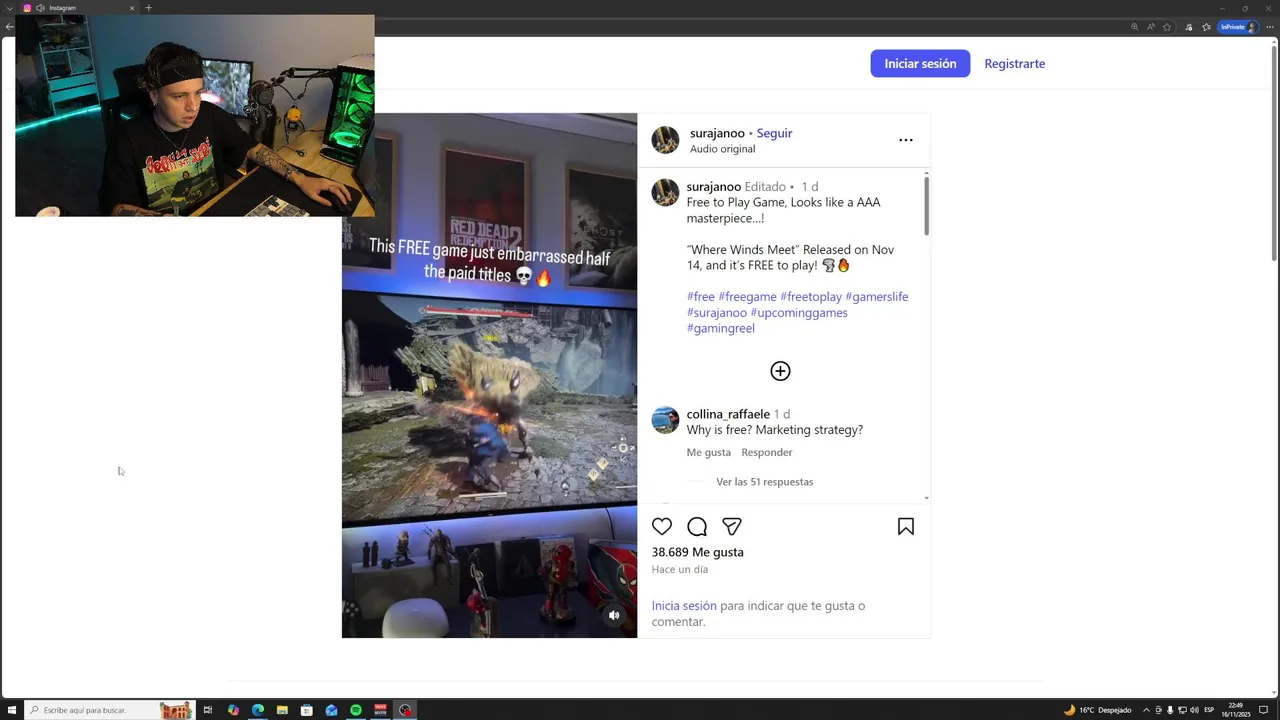Select the Instagram browser tab
The height and width of the screenshot is (720, 1280).
(x=78, y=8)
